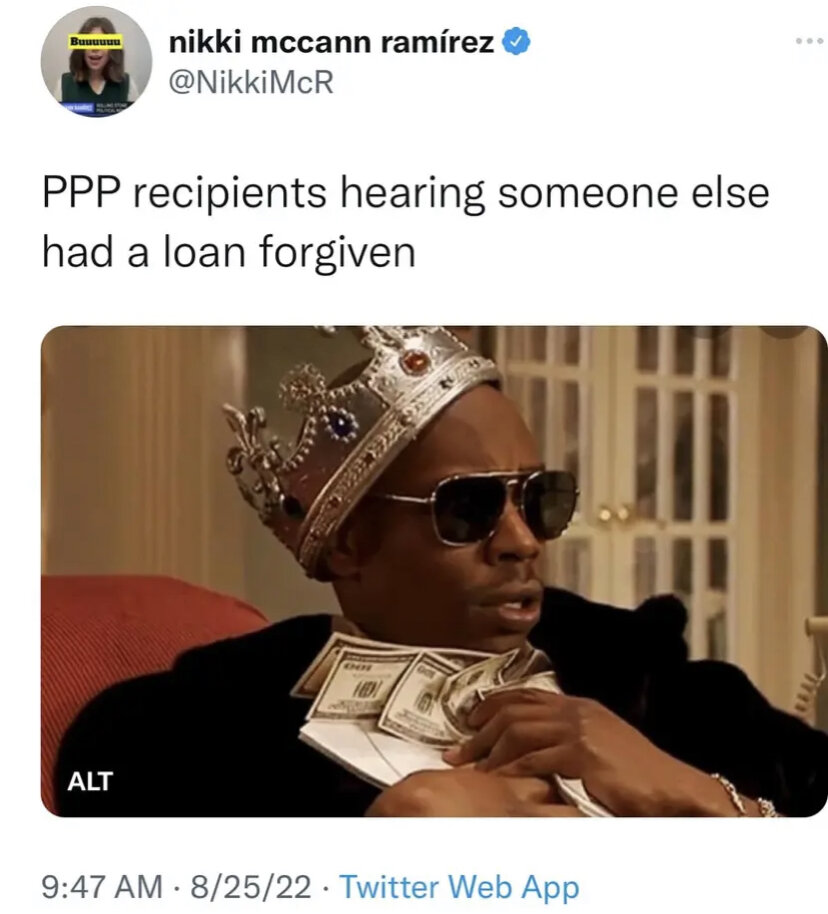The height and width of the screenshot is (914, 828).
Task: Open the nikki mccann ramírez display name
Action: pos(331,42)
